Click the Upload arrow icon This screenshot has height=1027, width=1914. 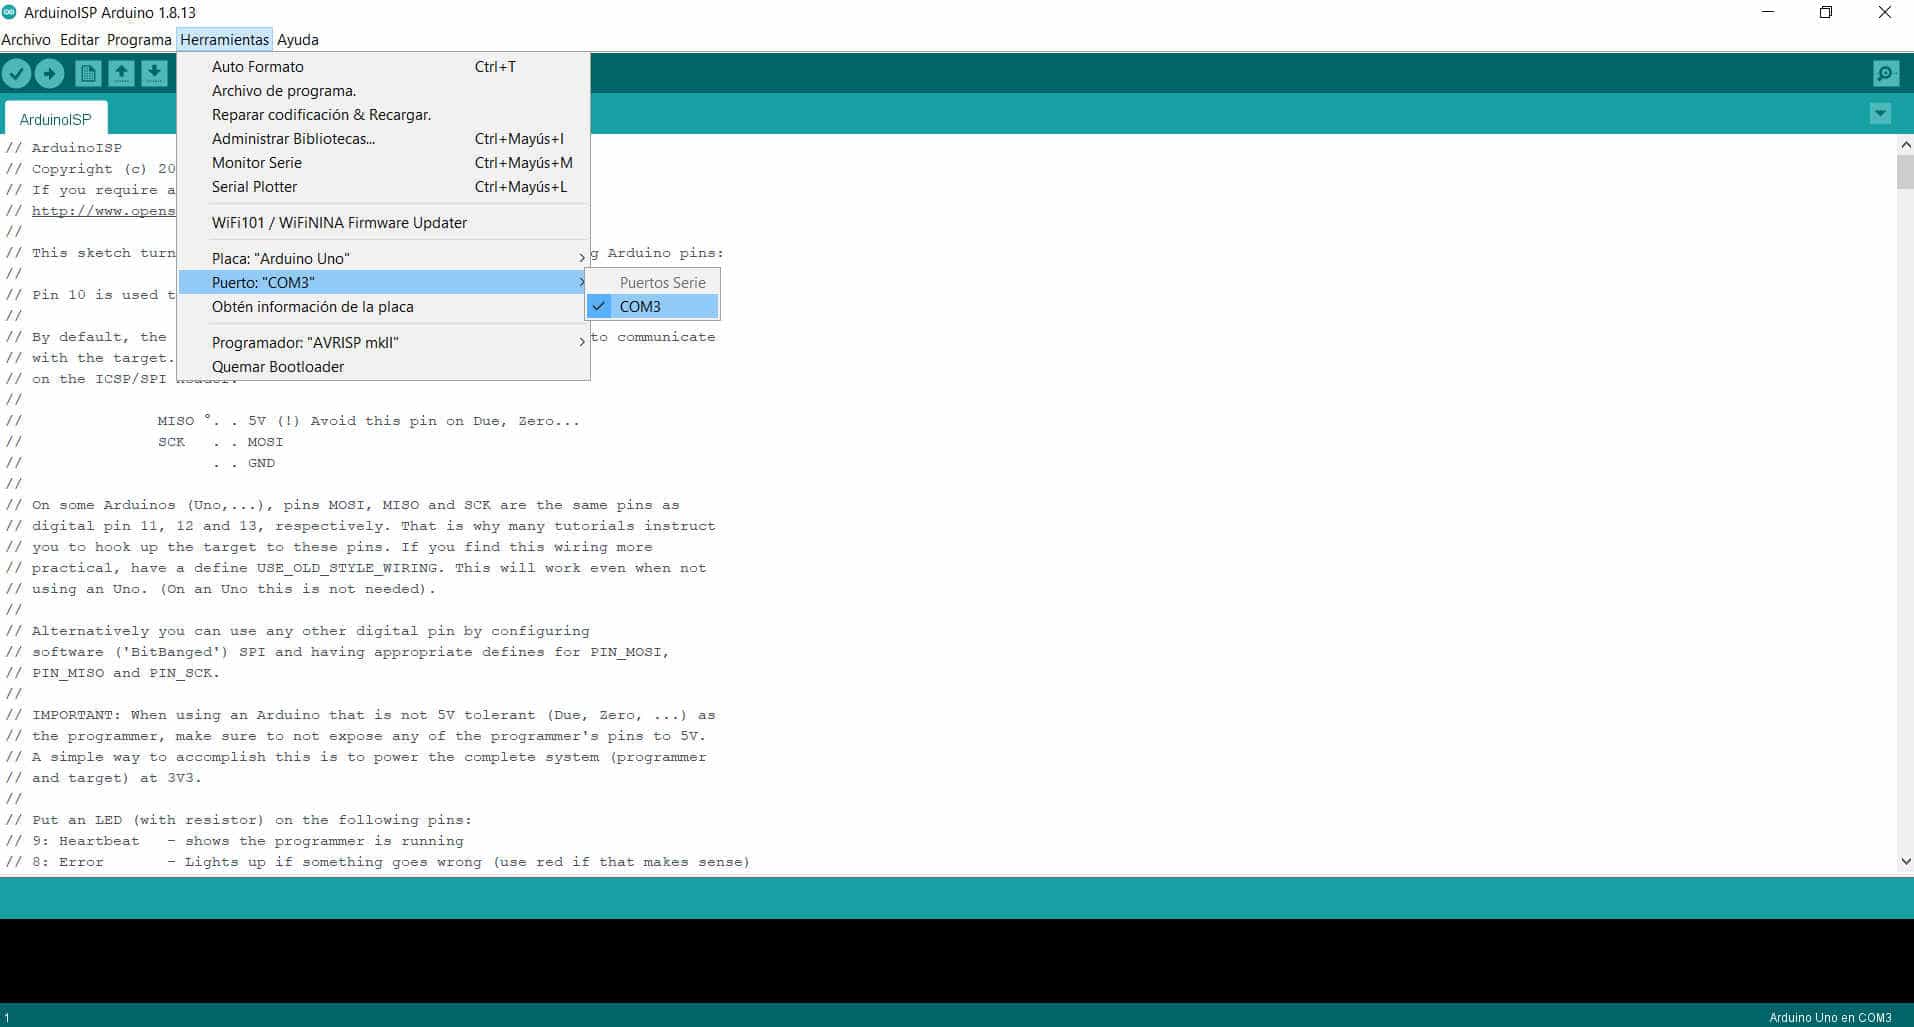pos(50,73)
